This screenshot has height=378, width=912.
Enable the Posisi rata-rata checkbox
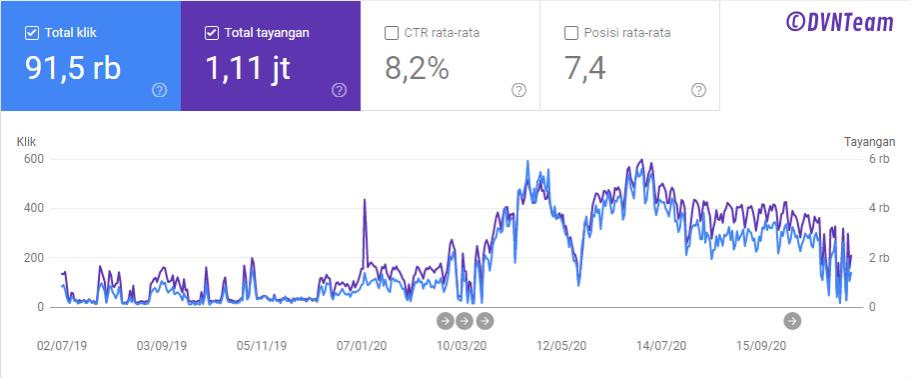pyautogui.click(x=571, y=33)
